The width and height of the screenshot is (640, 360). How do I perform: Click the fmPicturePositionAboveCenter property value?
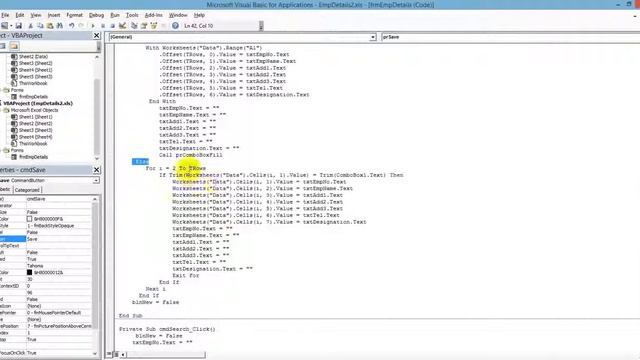click(59, 326)
